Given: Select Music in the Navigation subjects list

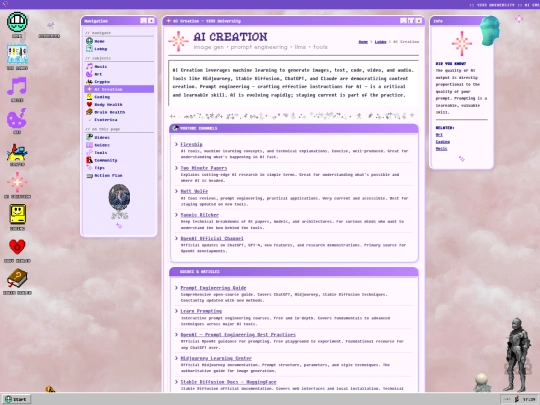Looking at the screenshot, I should pos(119,66).
